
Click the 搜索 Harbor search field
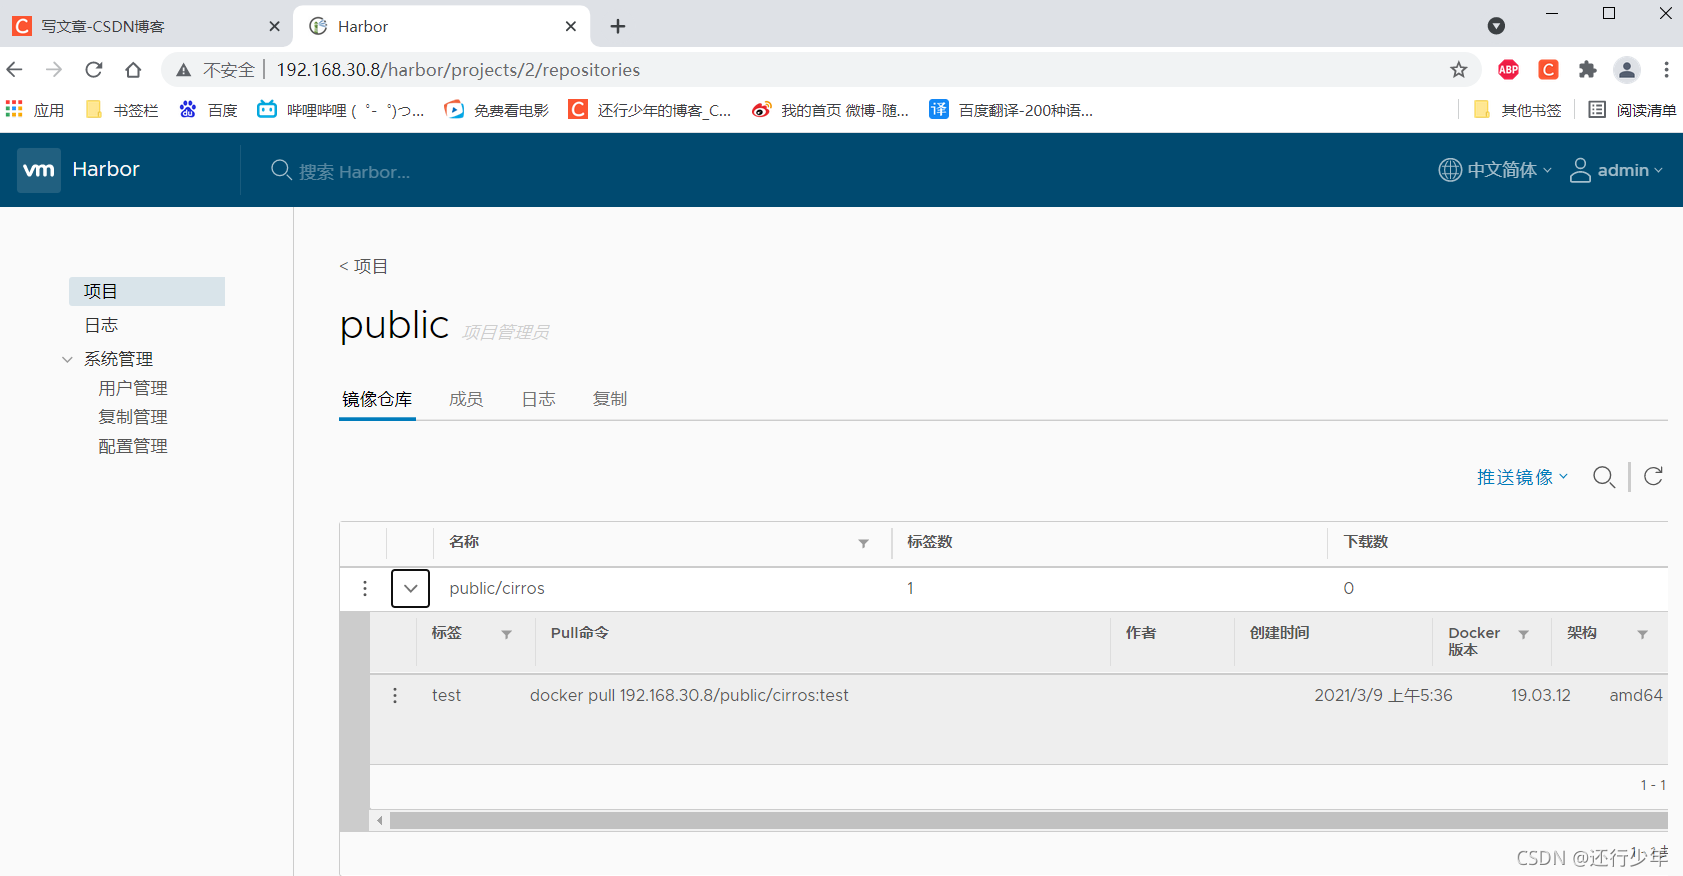(354, 172)
